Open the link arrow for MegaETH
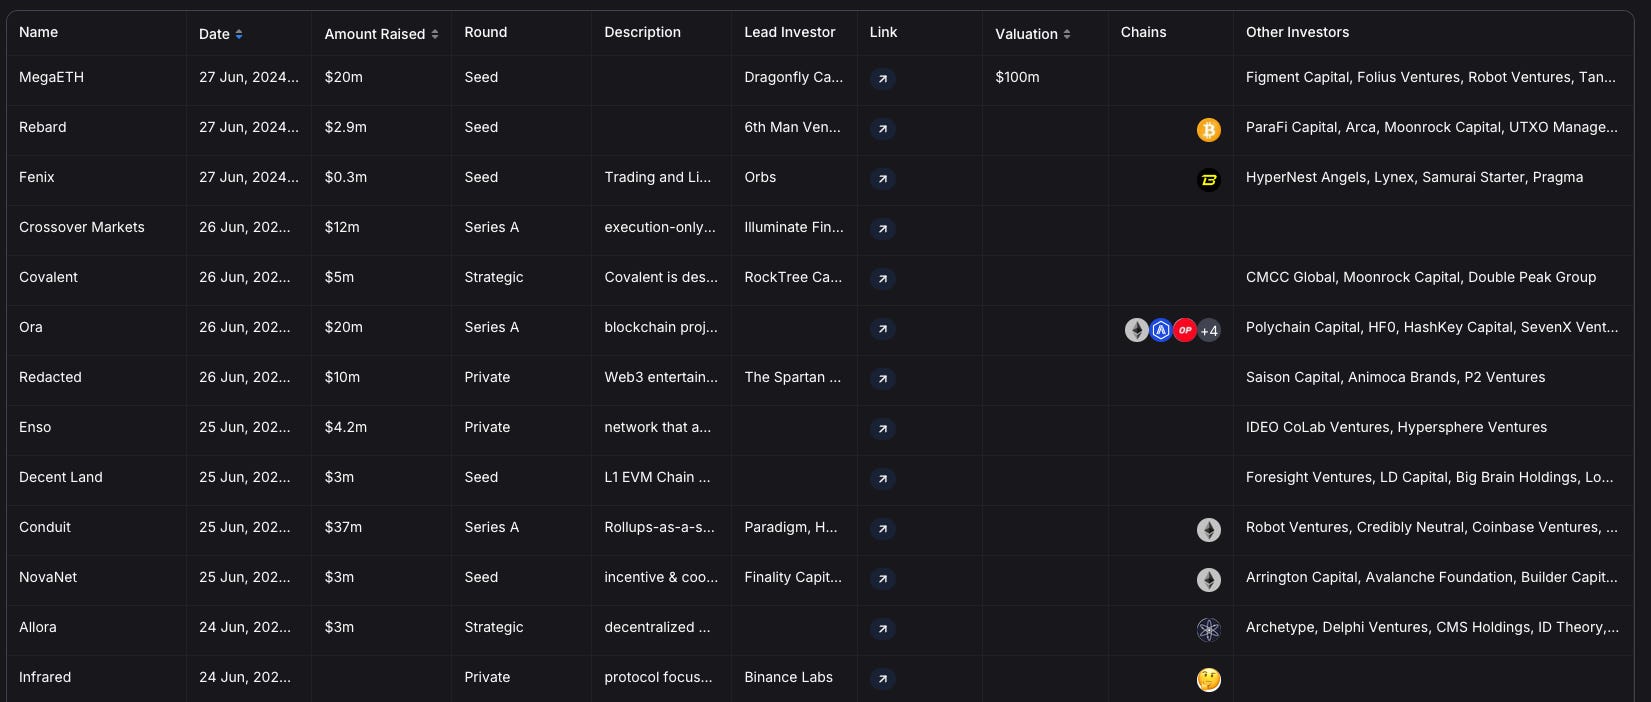The width and height of the screenshot is (1651, 702). click(x=882, y=79)
